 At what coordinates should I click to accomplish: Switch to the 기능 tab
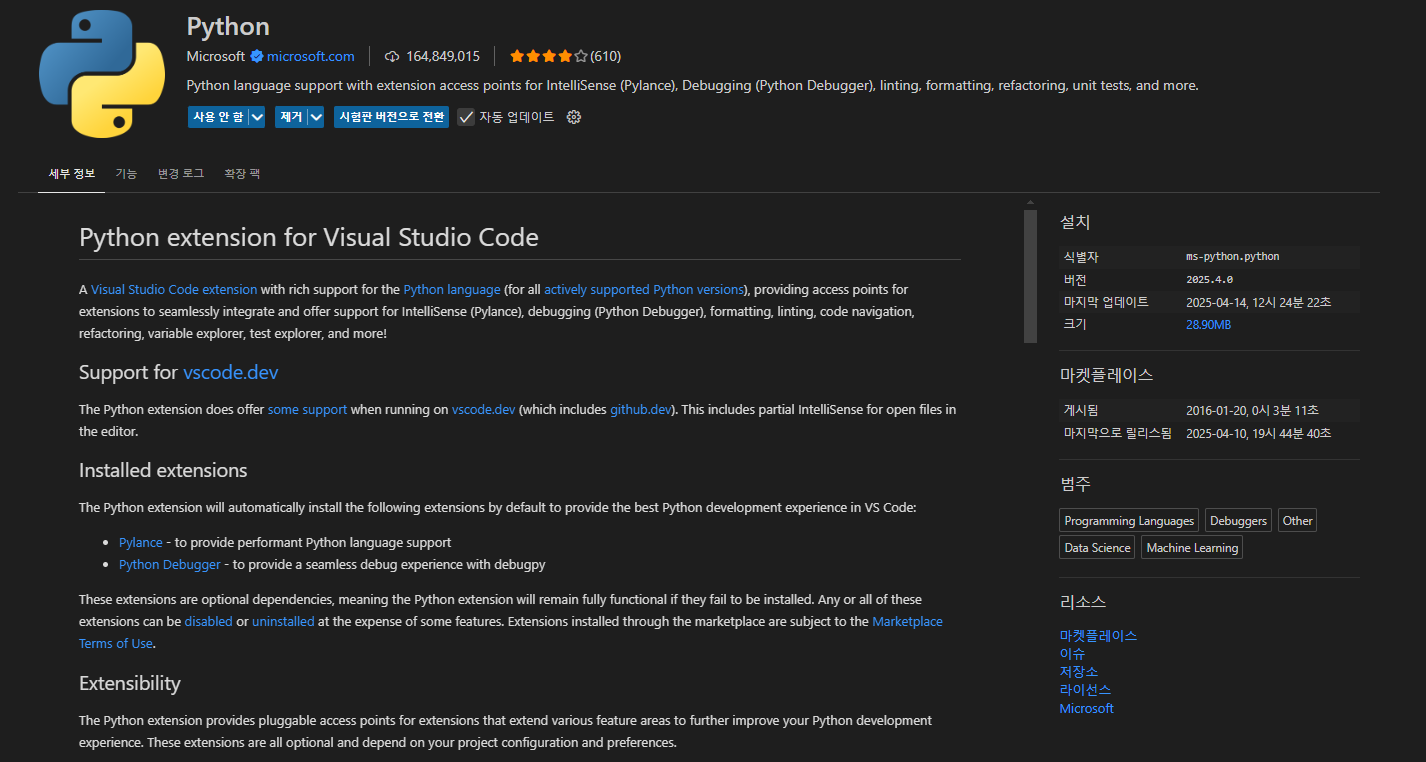point(126,174)
